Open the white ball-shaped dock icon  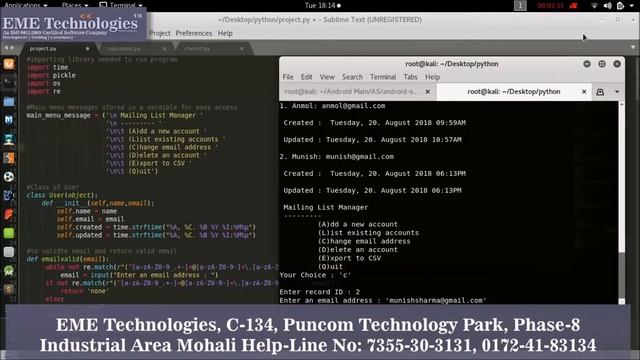9,177
